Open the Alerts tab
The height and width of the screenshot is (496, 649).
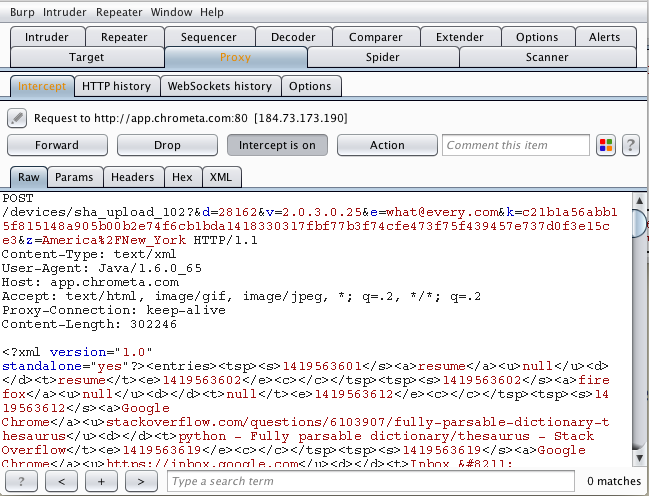tap(605, 37)
